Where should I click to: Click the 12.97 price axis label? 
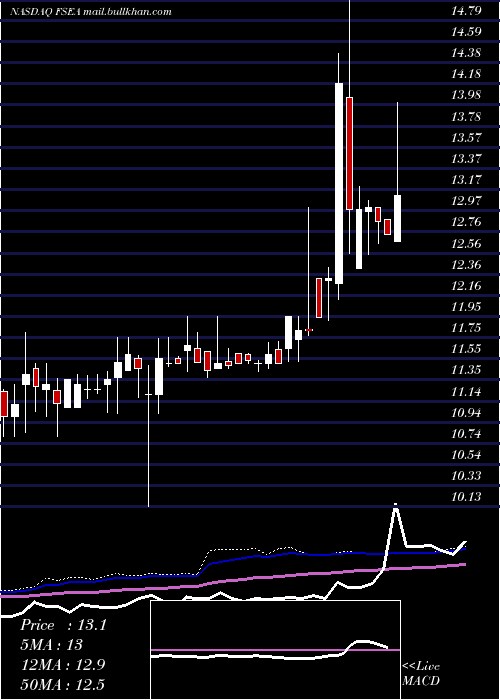point(466,201)
